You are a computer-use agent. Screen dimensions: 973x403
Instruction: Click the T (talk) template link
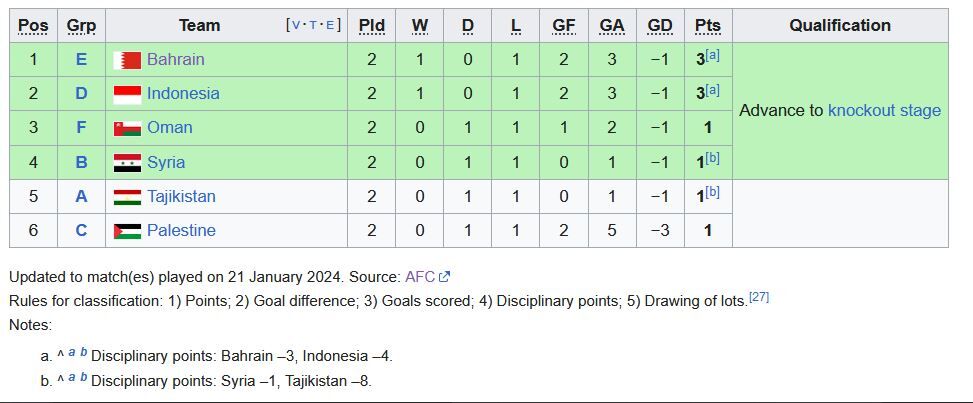[313, 25]
